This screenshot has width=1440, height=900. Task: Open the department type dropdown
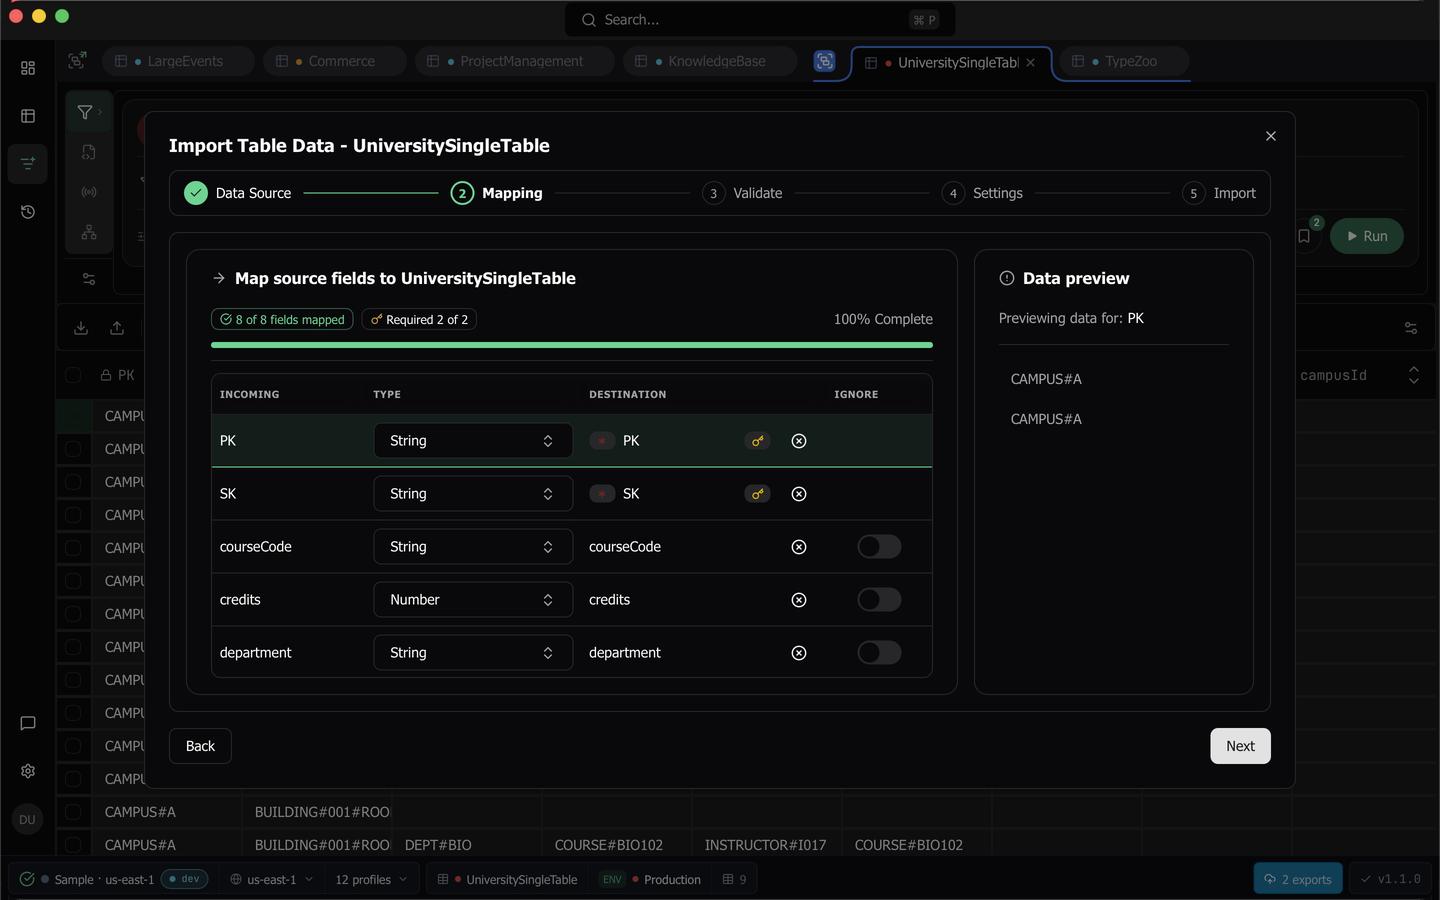[473, 653]
